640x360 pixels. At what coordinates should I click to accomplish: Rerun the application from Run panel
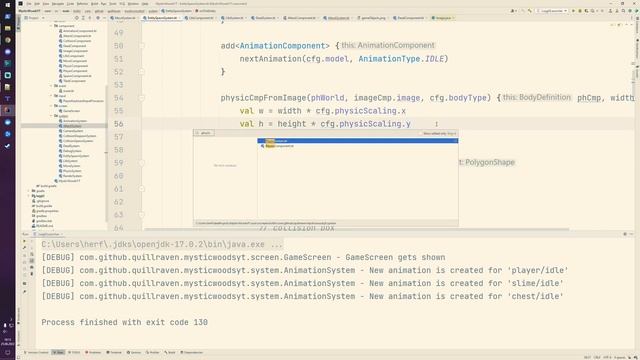(x=24, y=241)
